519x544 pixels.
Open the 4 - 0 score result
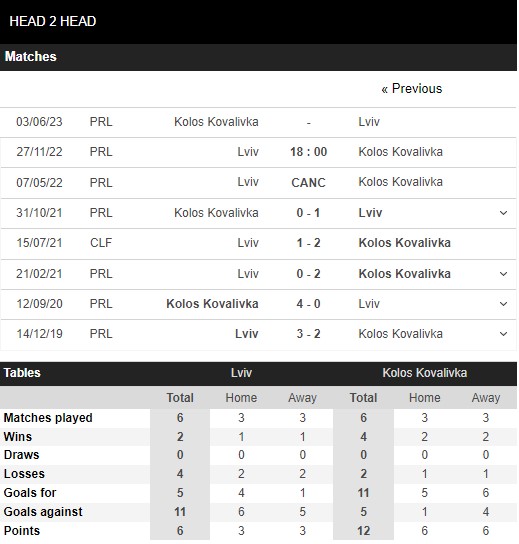click(x=308, y=304)
